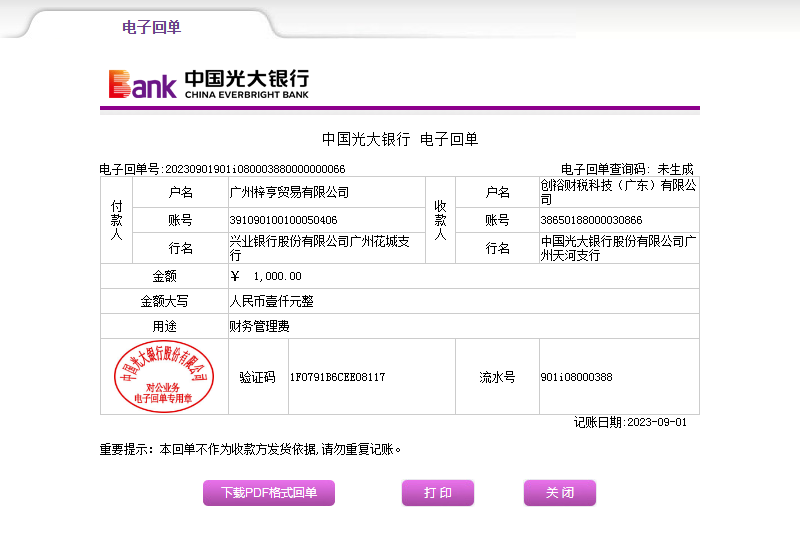Click 人民币壹仟元整 amount in words
Image resolution: width=800 pixels, height=534 pixels.
272,301
